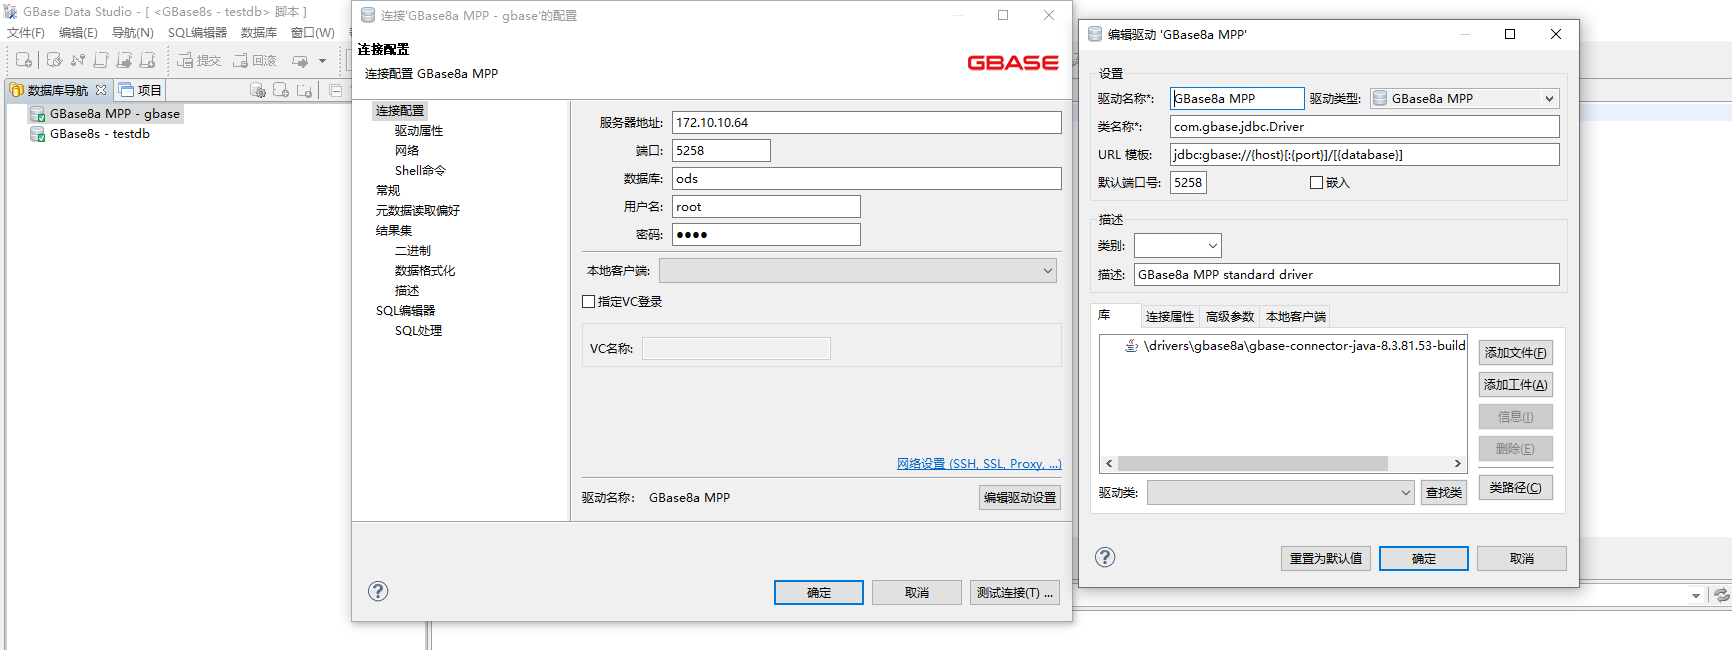Click the invalidate/reconnect icon in main toolbar

(x=54, y=60)
